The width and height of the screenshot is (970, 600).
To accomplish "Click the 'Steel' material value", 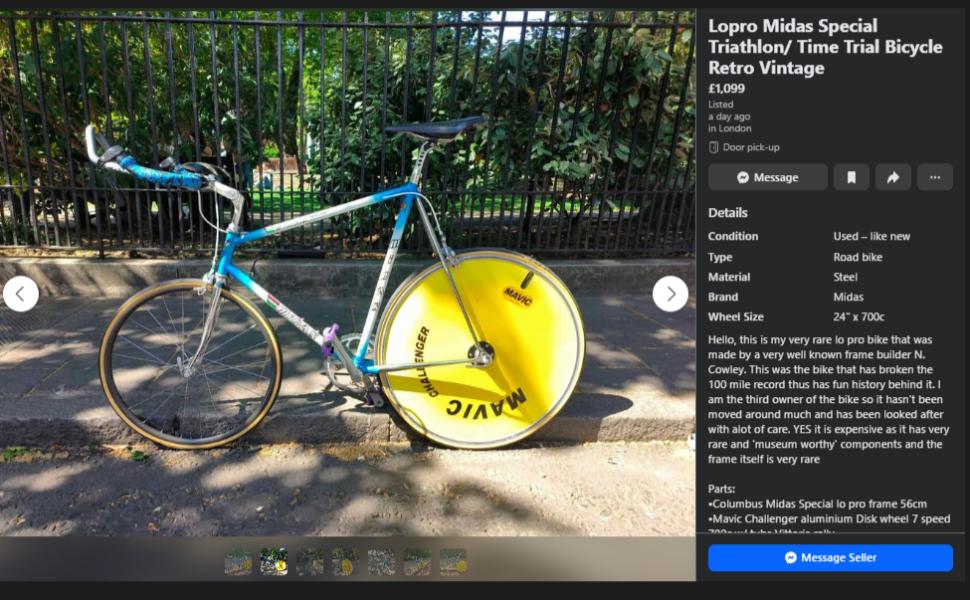I will 845,277.
